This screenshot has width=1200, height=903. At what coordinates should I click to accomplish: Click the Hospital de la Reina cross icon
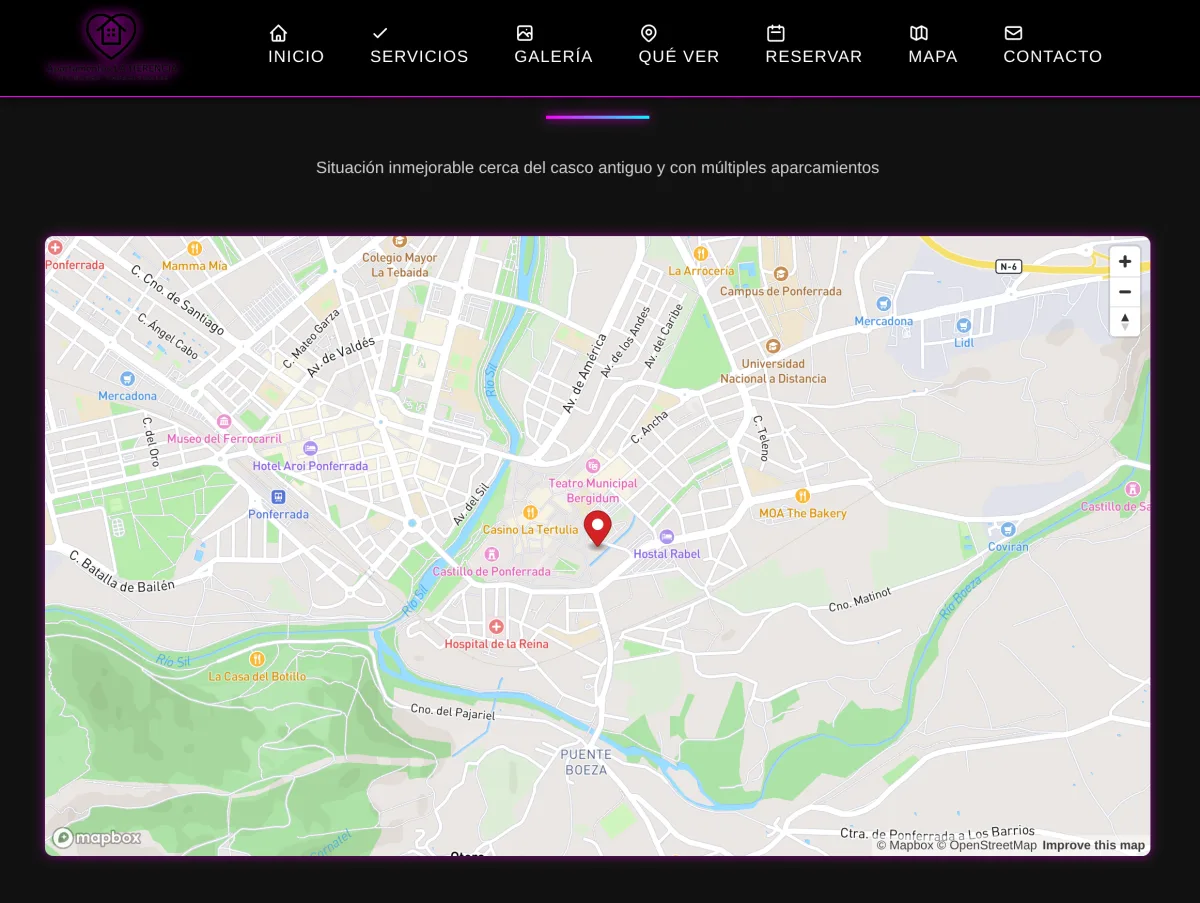[x=497, y=626]
